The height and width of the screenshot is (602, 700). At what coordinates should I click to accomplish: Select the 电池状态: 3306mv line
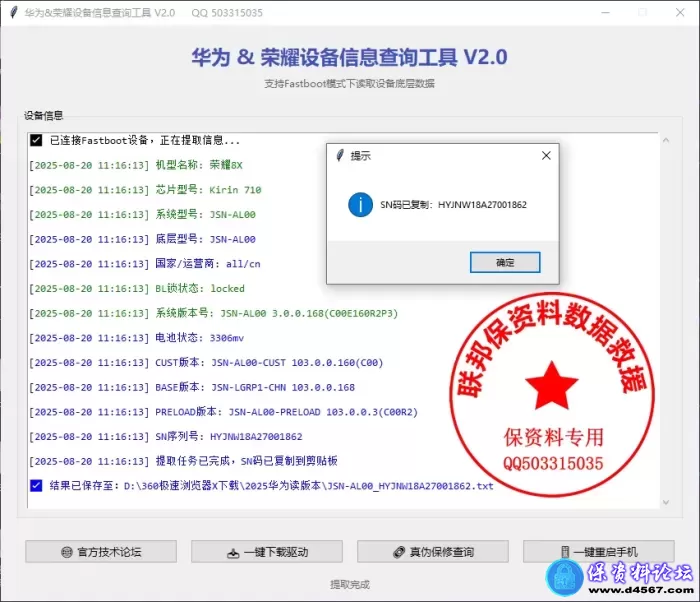point(137,338)
